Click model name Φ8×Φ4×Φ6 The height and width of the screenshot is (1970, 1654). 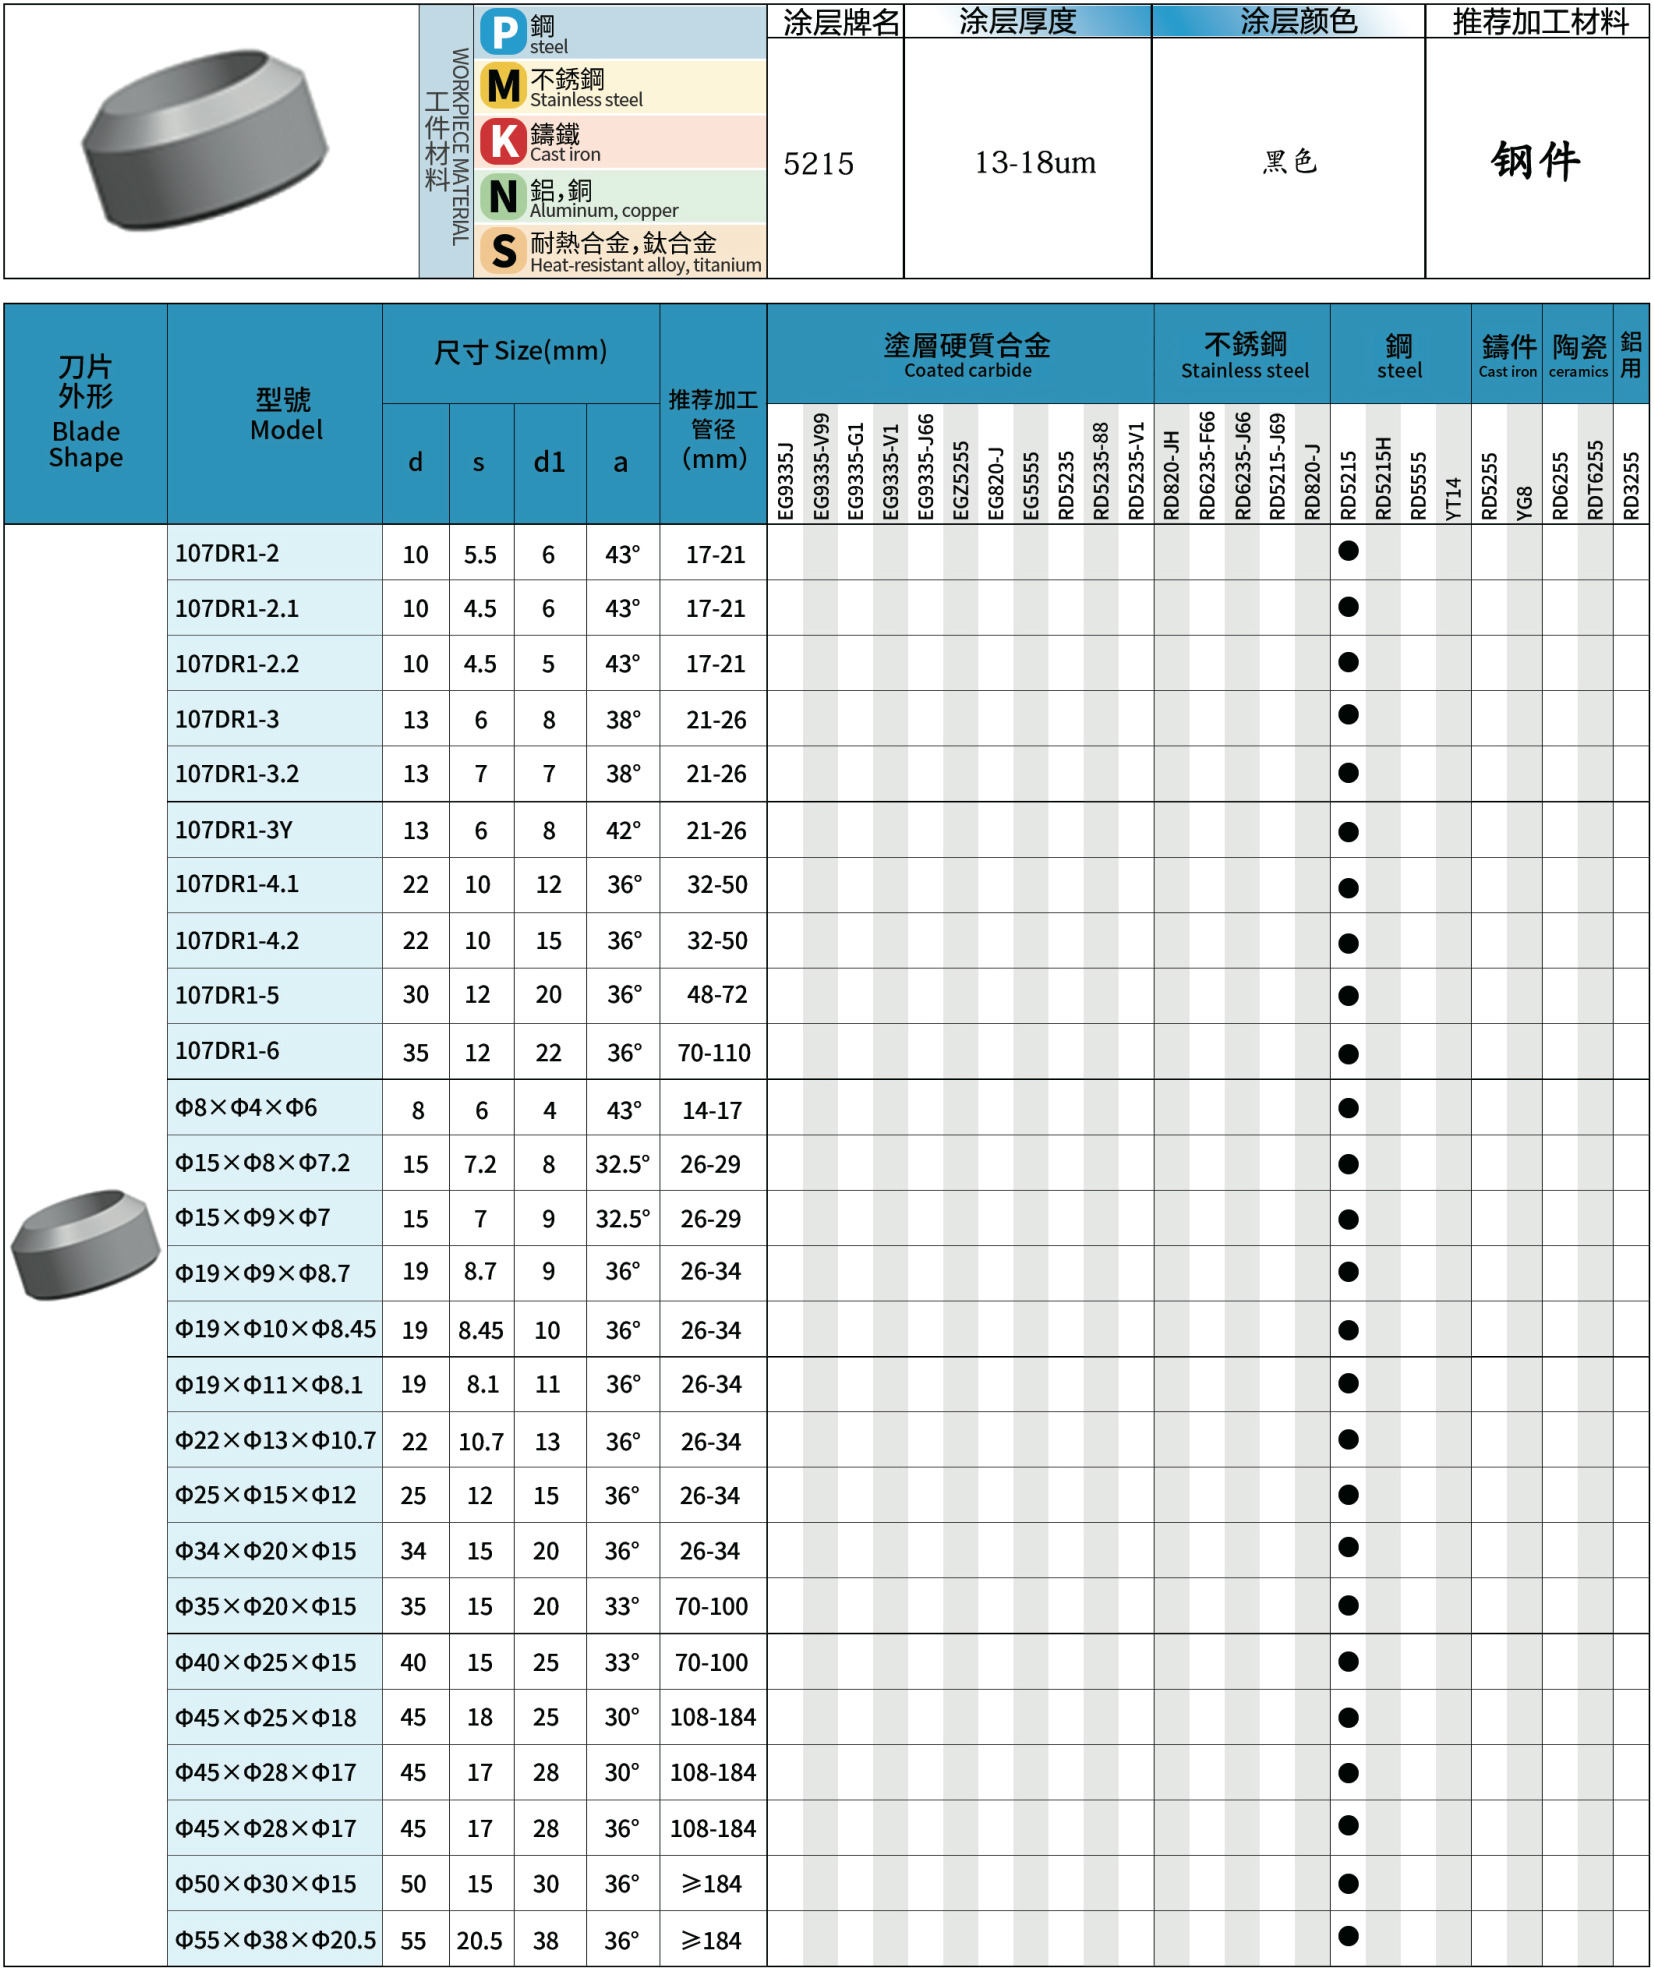click(x=246, y=1108)
